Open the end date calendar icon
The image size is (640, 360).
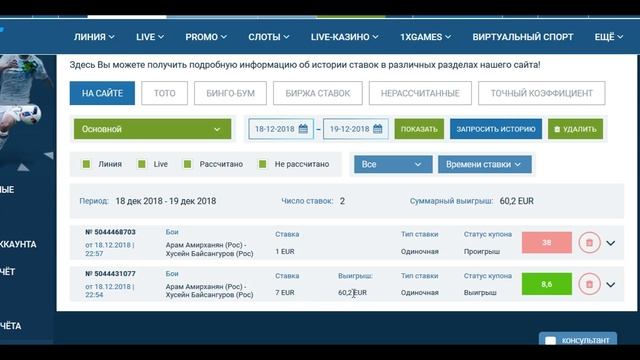click(x=378, y=129)
